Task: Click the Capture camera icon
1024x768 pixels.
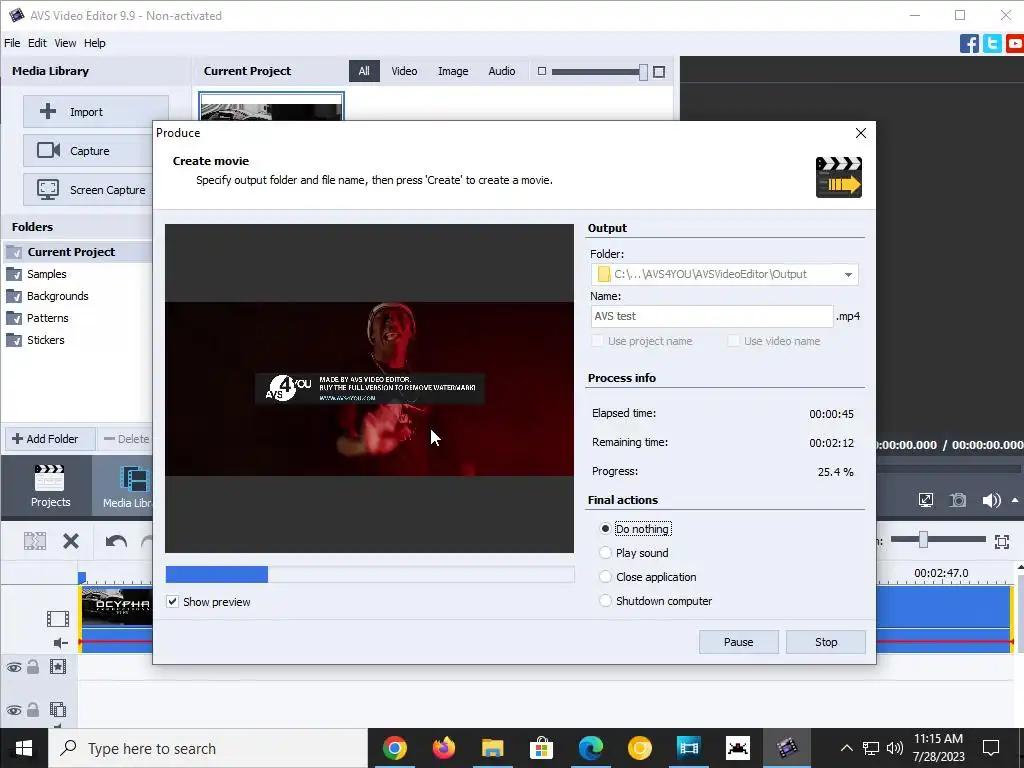Action: coord(48,150)
